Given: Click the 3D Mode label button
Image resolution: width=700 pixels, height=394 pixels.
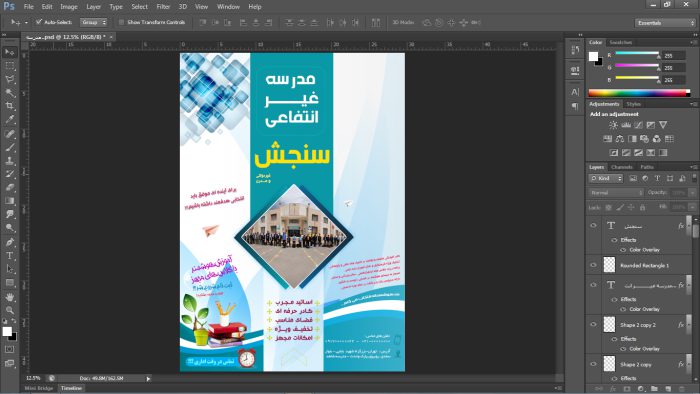Looking at the screenshot, I should pyautogui.click(x=403, y=22).
